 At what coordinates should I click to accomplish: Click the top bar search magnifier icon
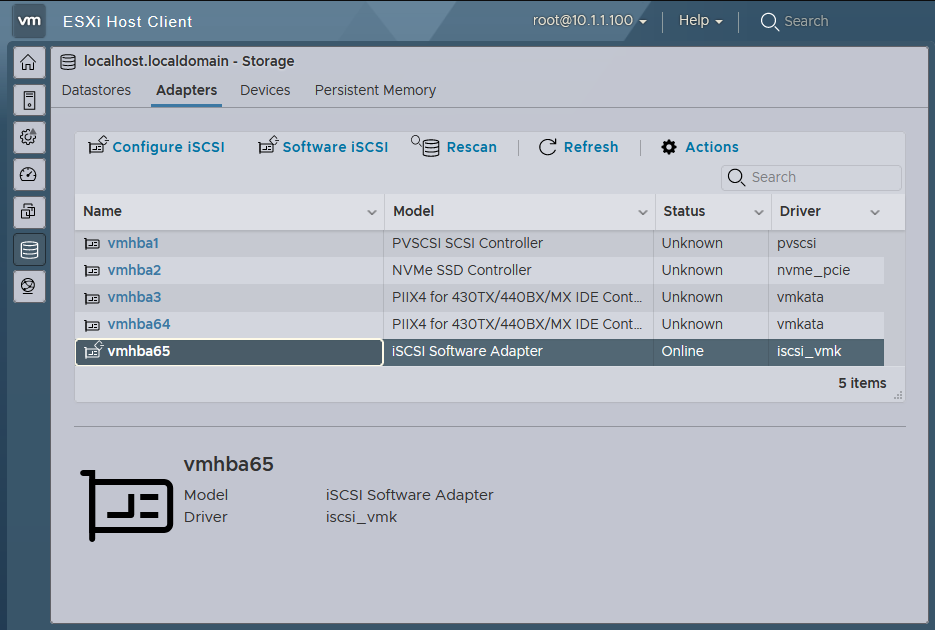[x=769, y=21]
